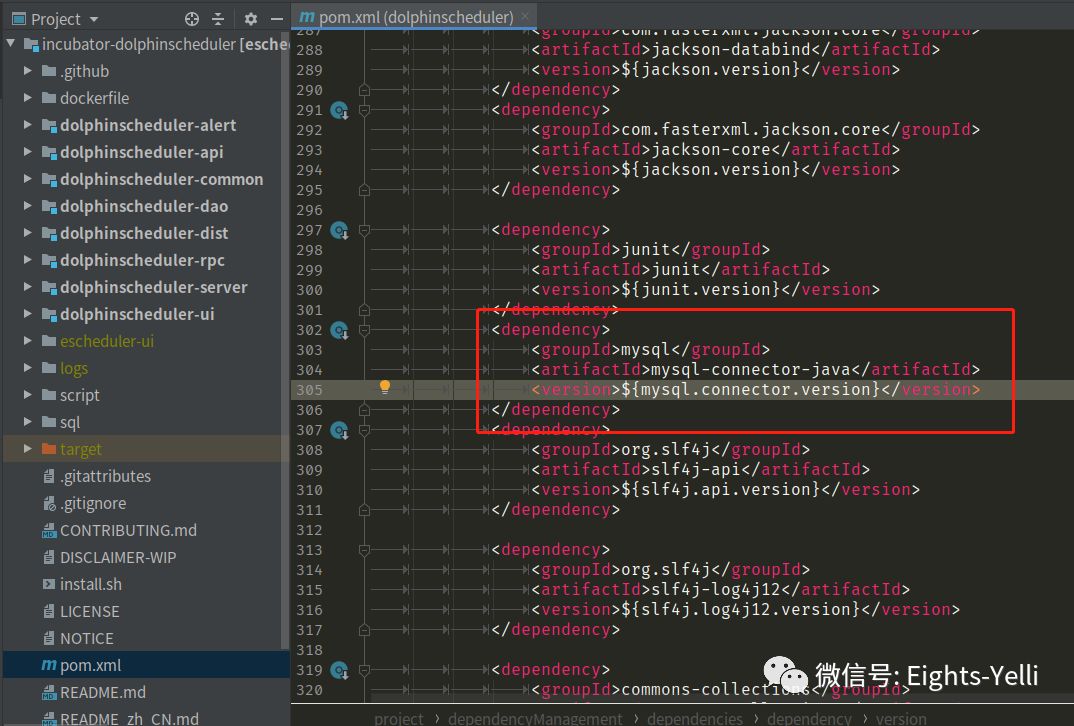Screen dimensions: 1074x726
Task: Click breadcrumb 'dependencies'
Action: click(695, 718)
